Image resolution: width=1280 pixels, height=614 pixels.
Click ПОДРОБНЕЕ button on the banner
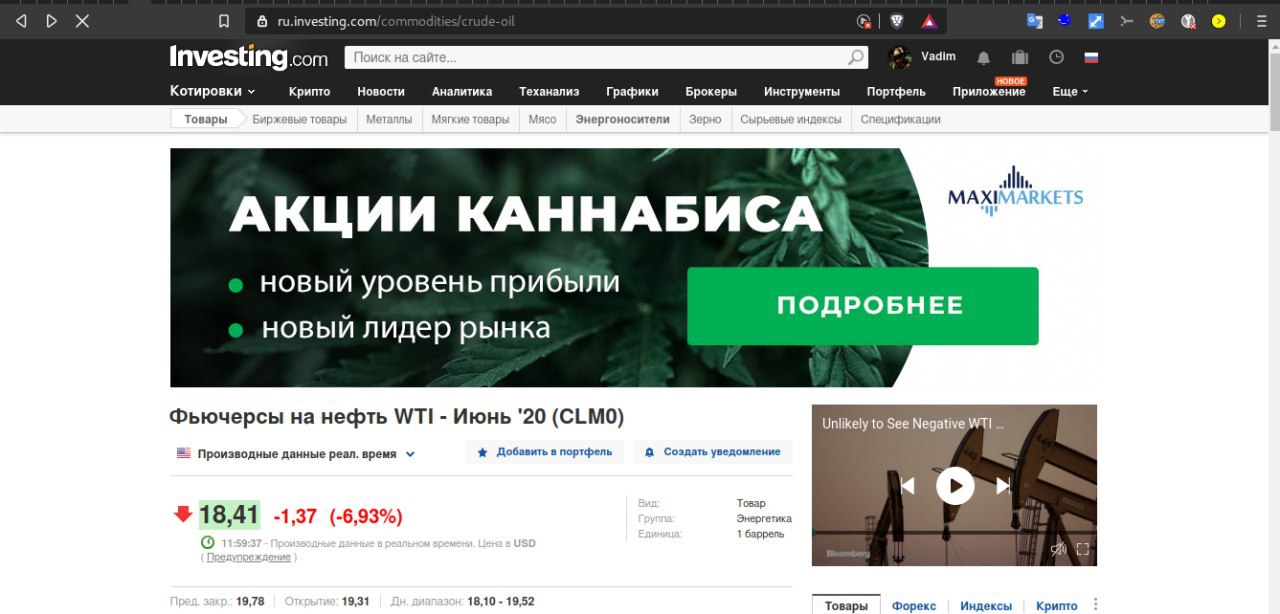pos(863,306)
